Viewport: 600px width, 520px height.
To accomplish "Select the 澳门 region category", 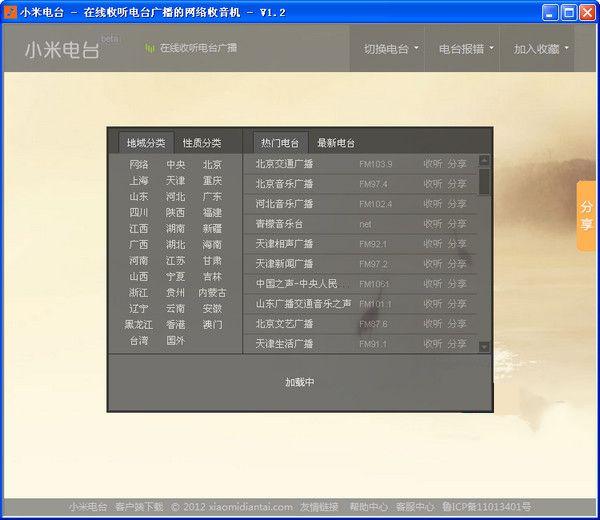I will (212, 325).
